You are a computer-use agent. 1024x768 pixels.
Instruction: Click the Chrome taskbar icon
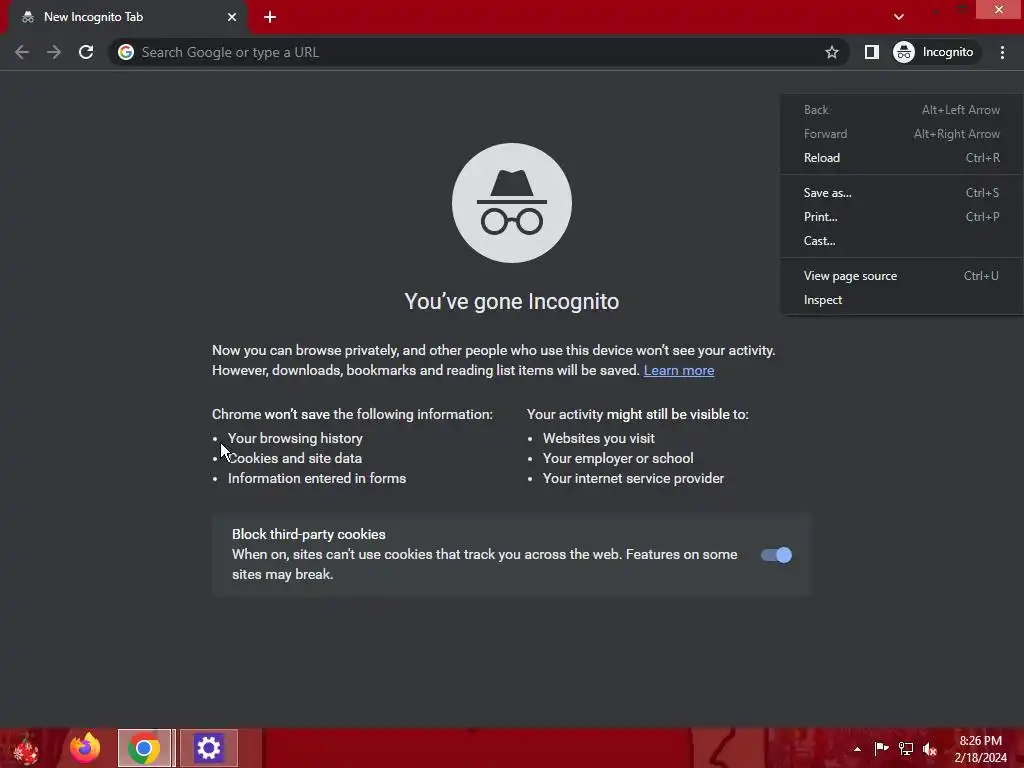pos(144,748)
